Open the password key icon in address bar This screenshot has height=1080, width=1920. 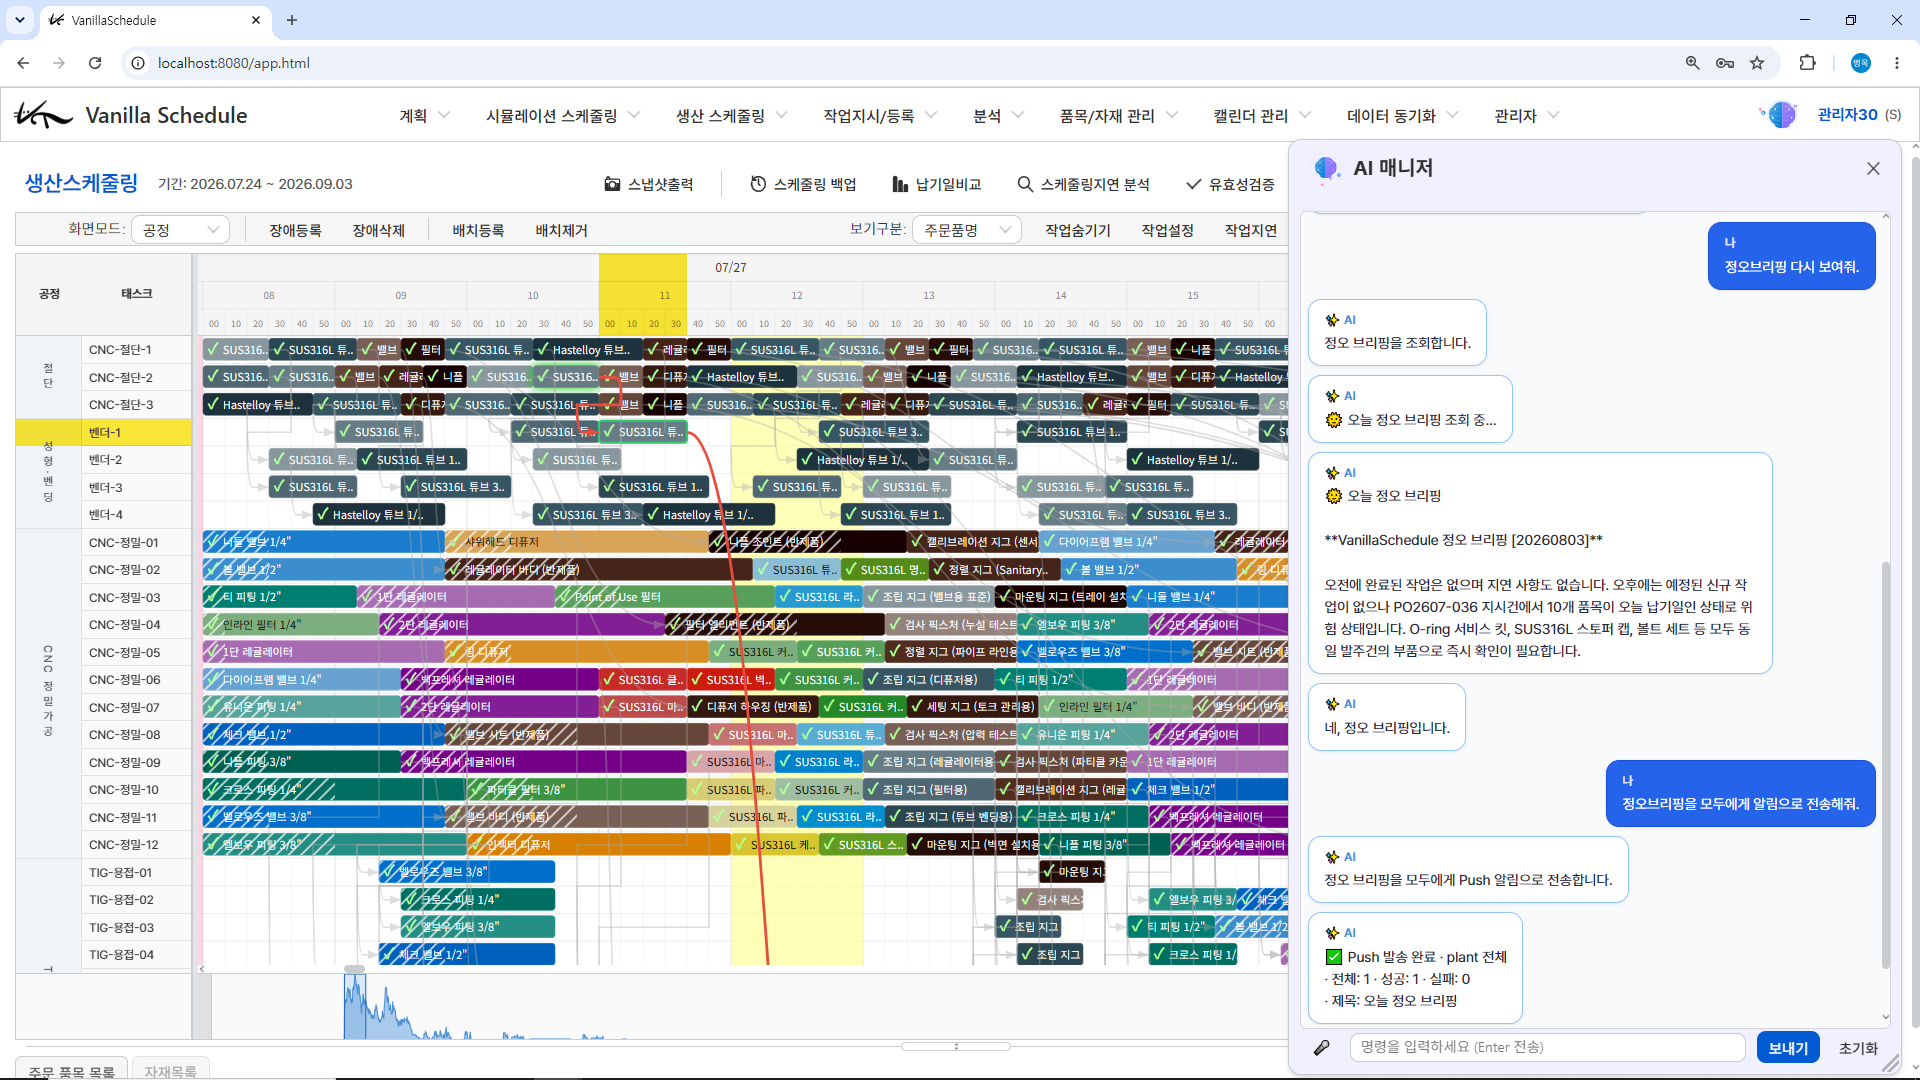[x=1725, y=63]
